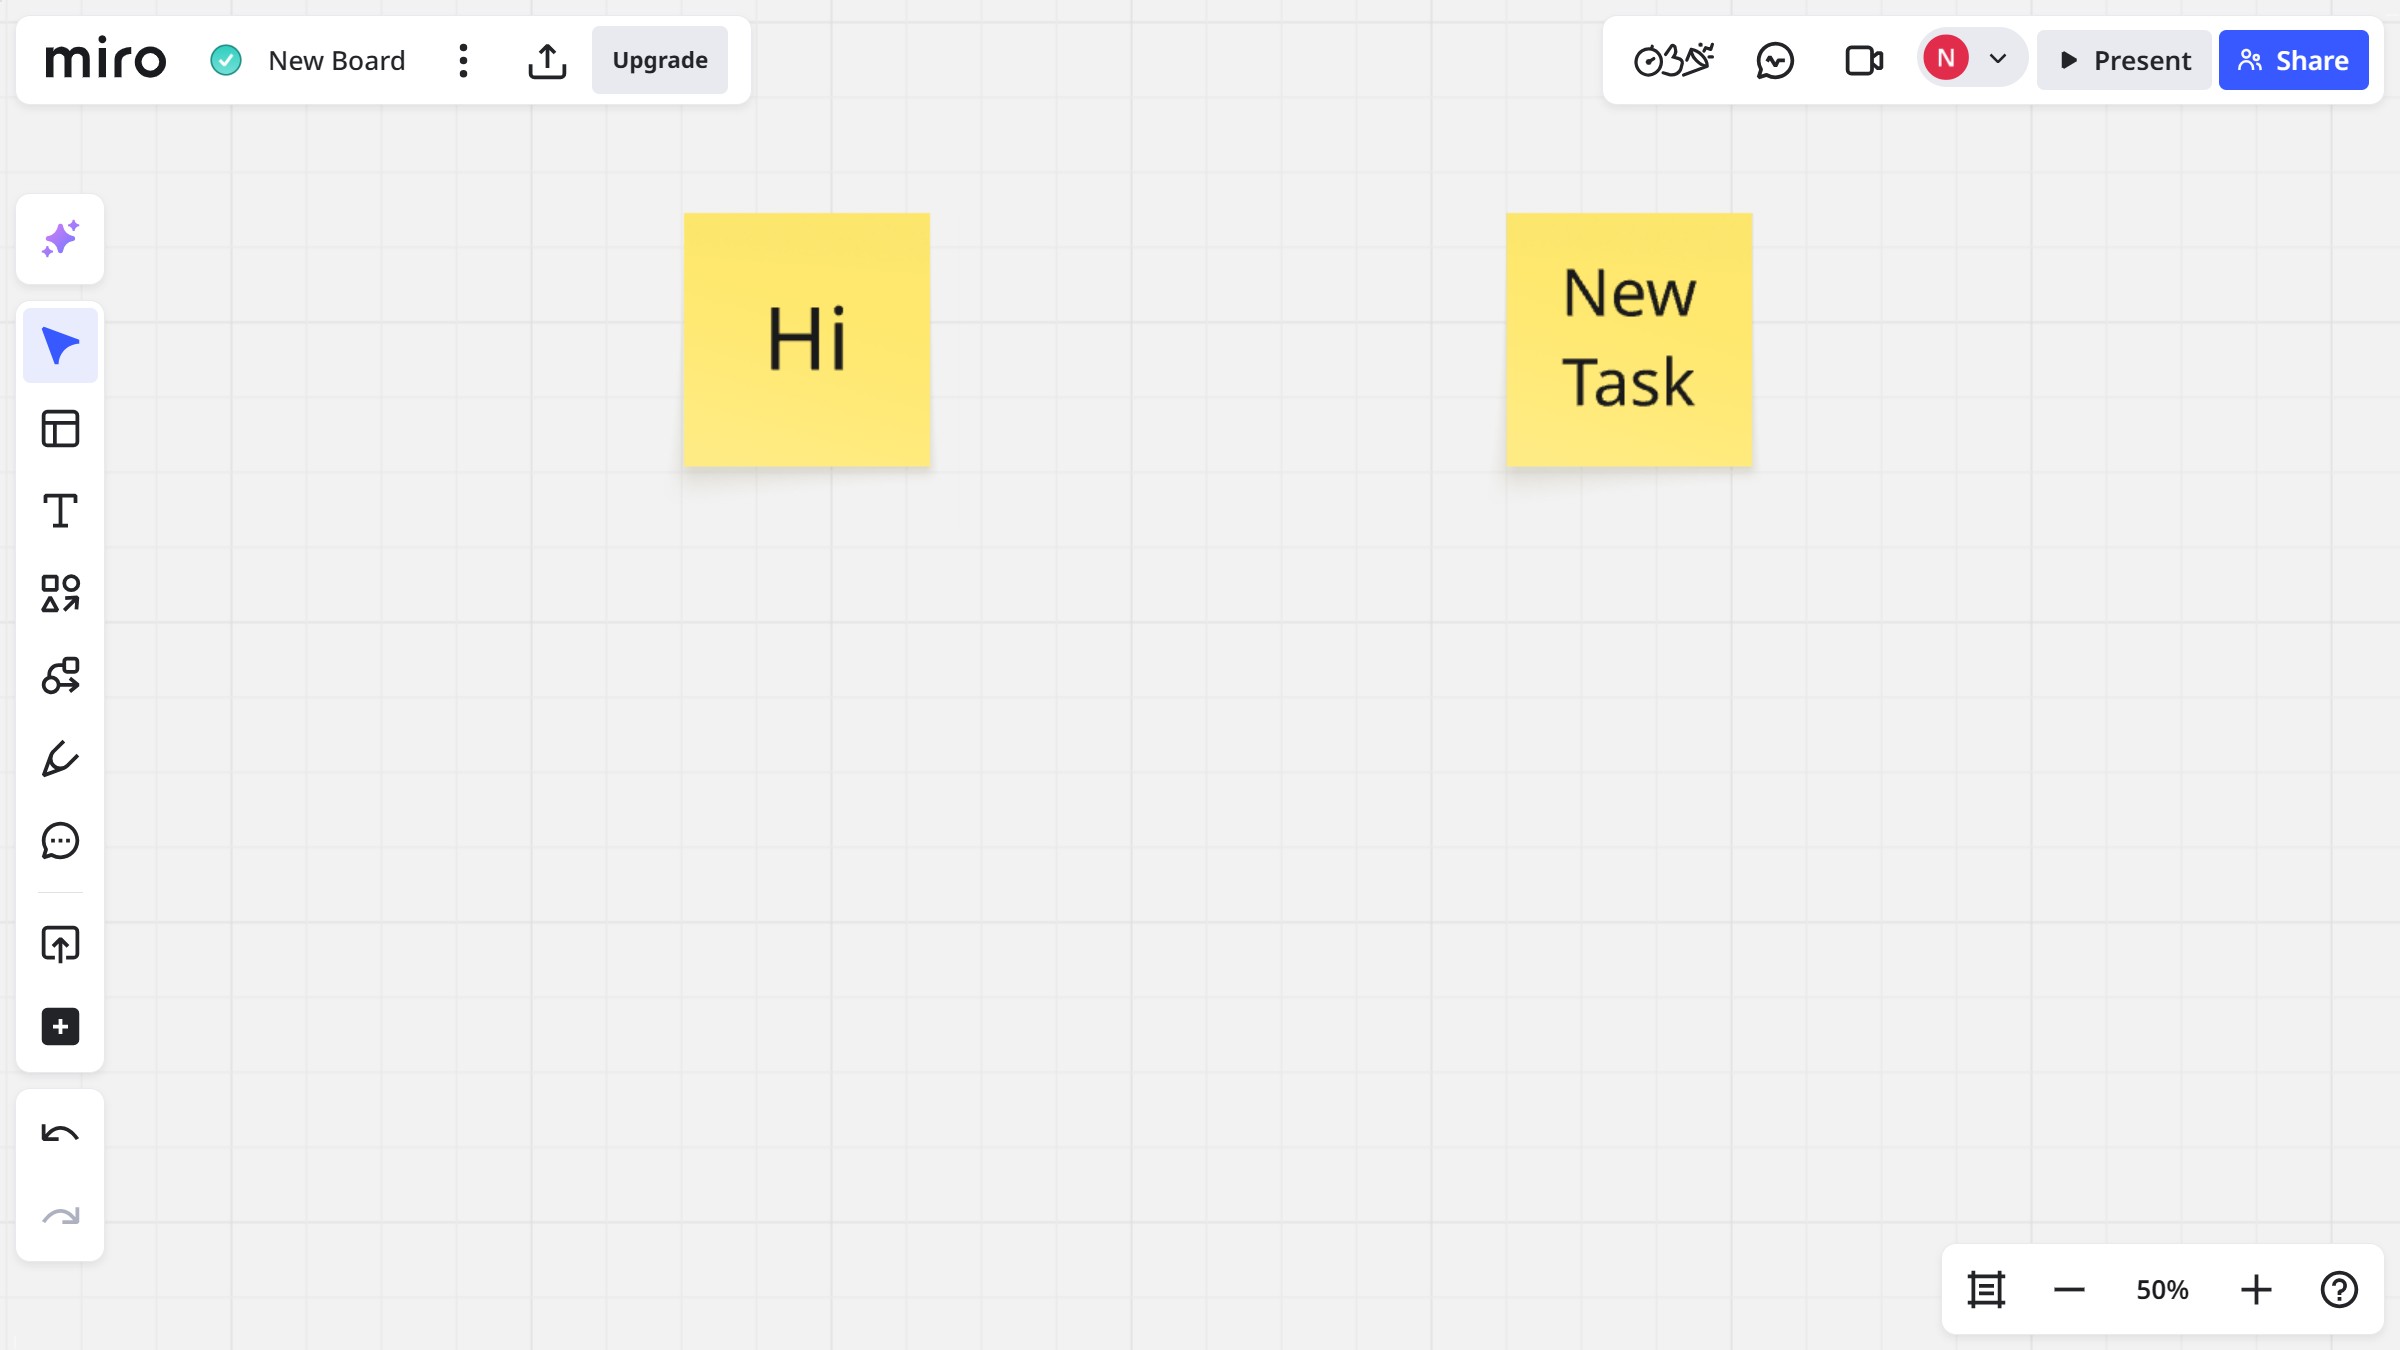This screenshot has height=1350, width=2400.
Task: Open the board options three-dot menu
Action: [463, 60]
